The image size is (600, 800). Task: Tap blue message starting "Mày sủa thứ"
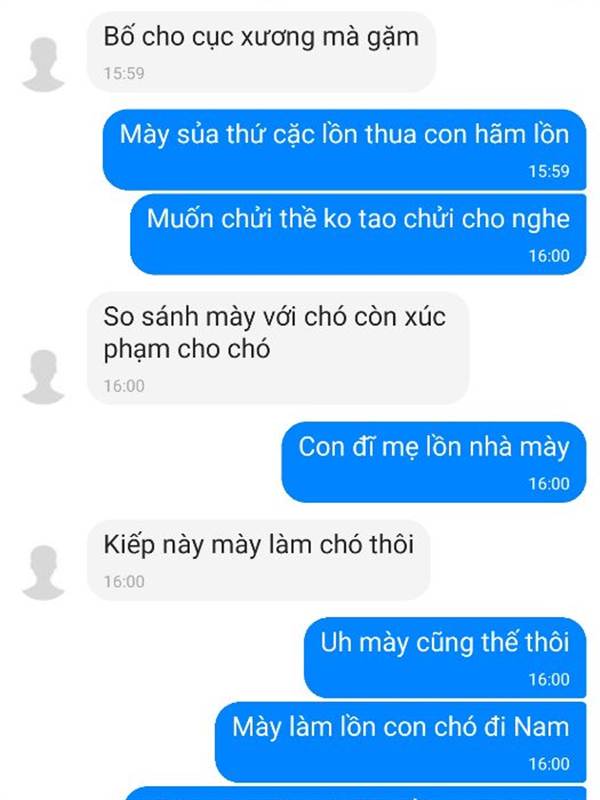coord(344,149)
